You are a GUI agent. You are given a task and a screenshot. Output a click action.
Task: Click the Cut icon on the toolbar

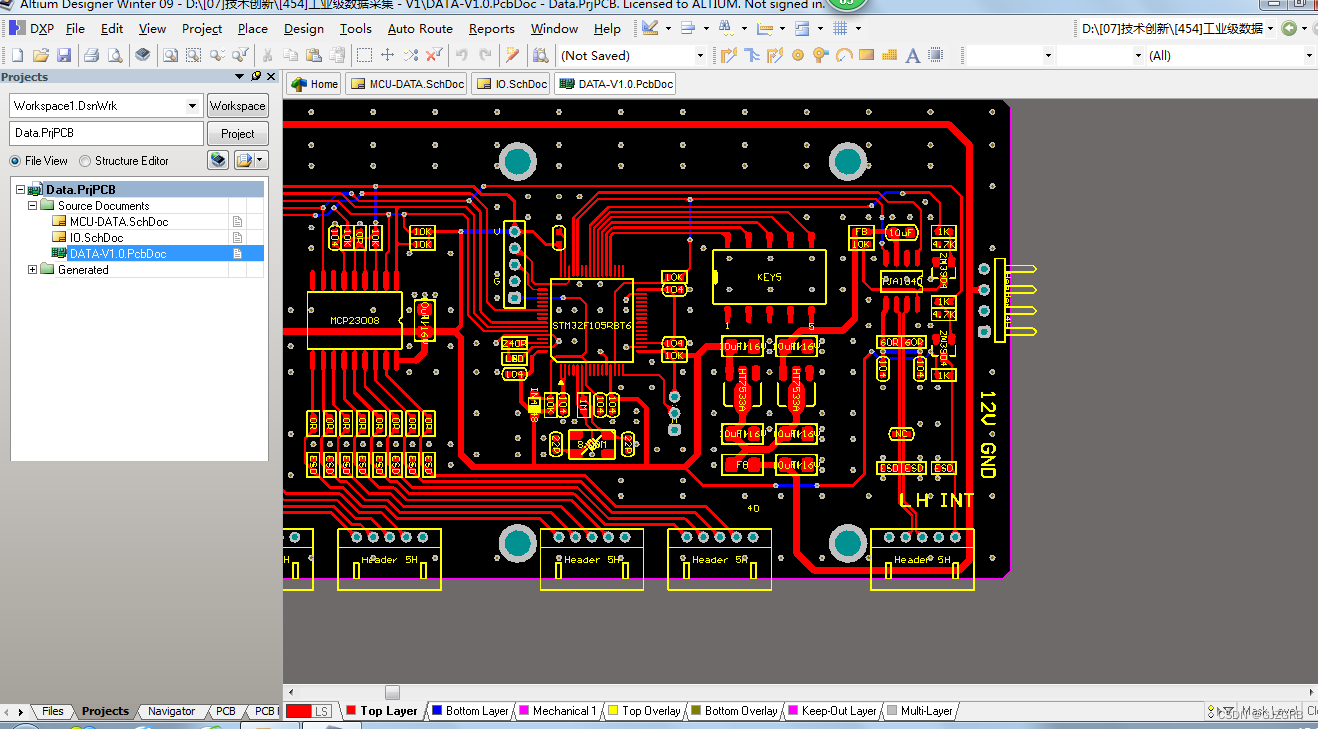pos(268,55)
